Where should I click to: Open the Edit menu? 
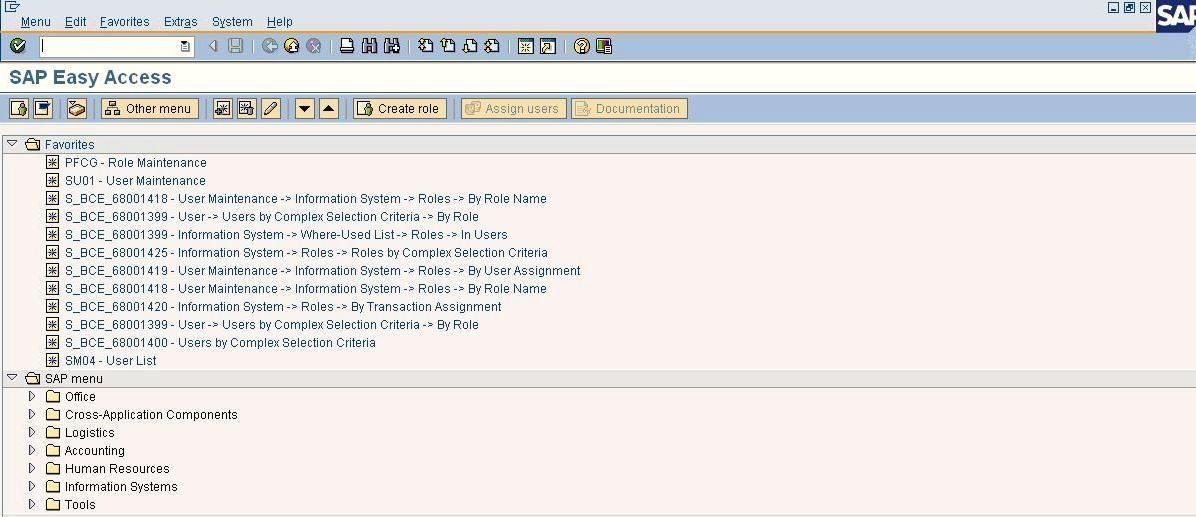(76, 22)
